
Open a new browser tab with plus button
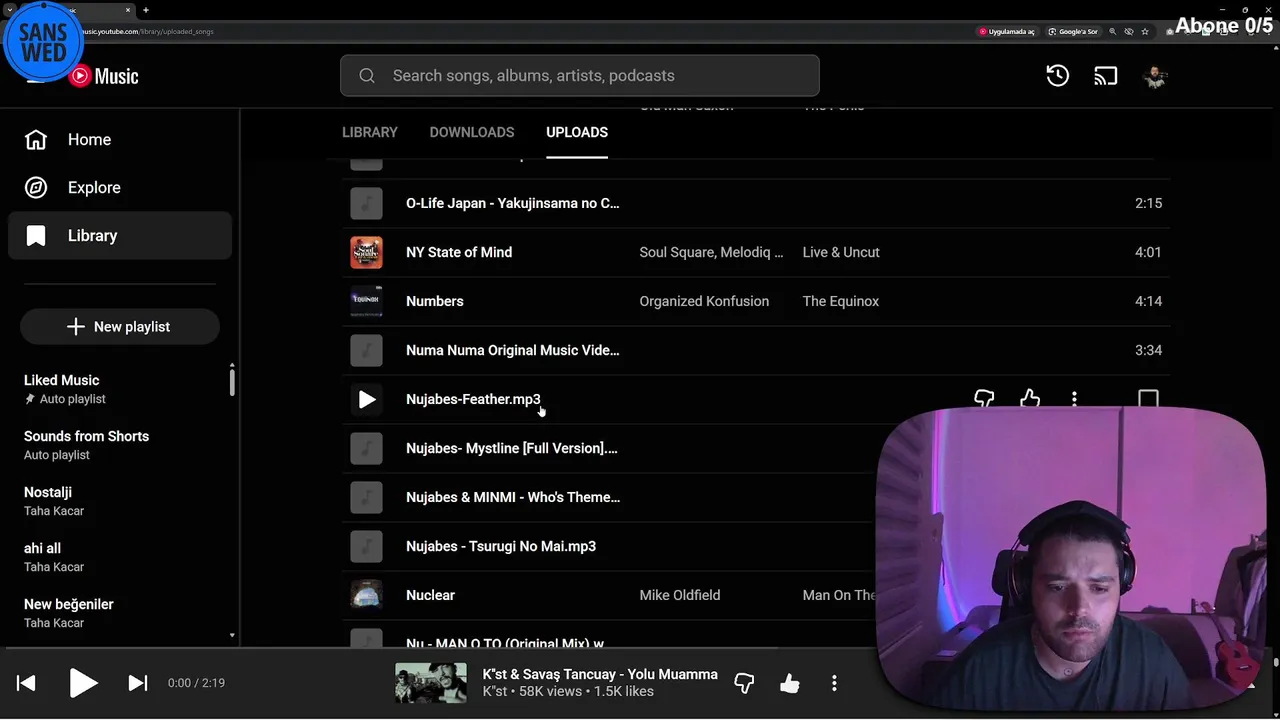click(x=146, y=10)
